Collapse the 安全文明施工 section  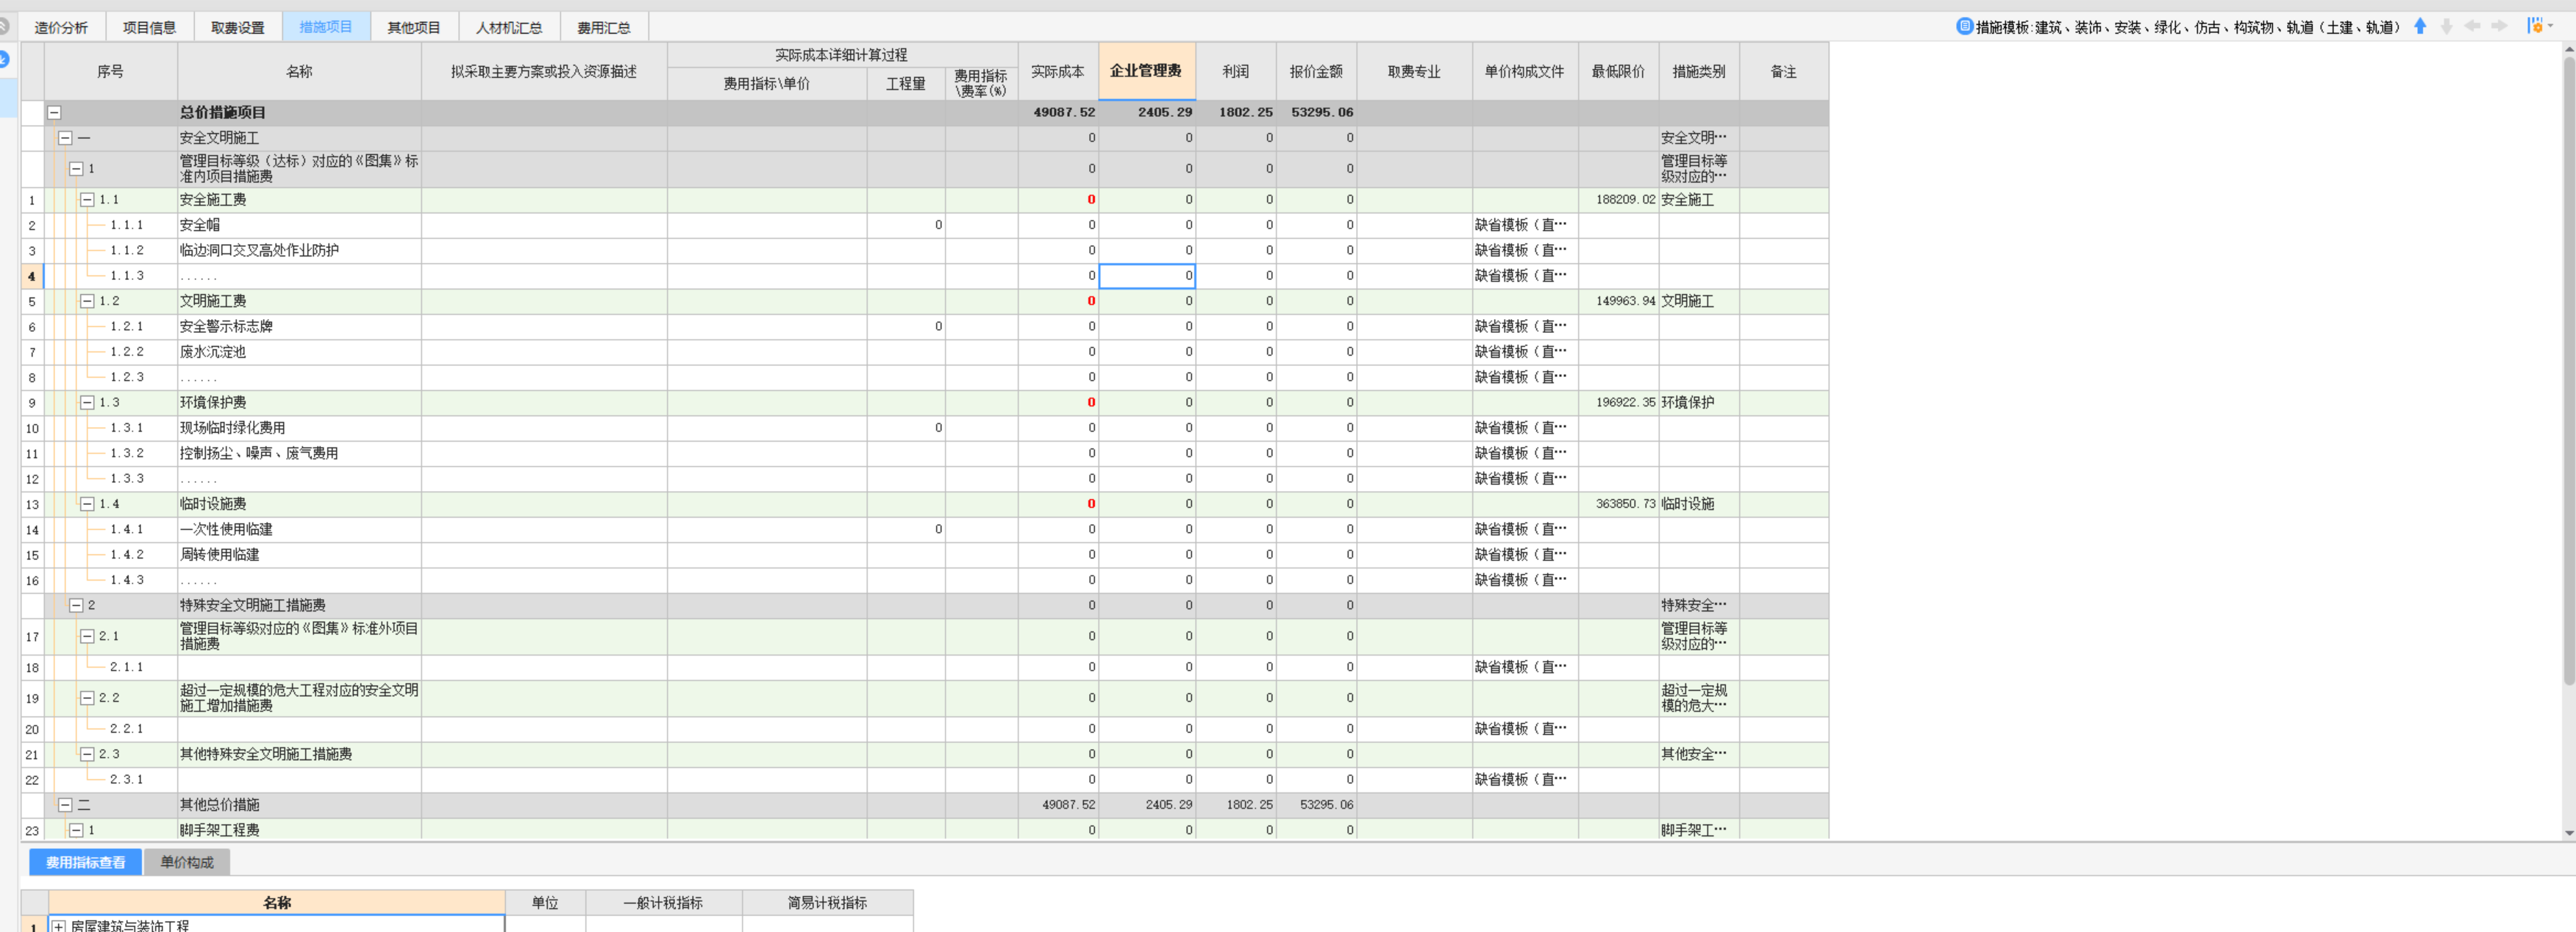[65, 138]
